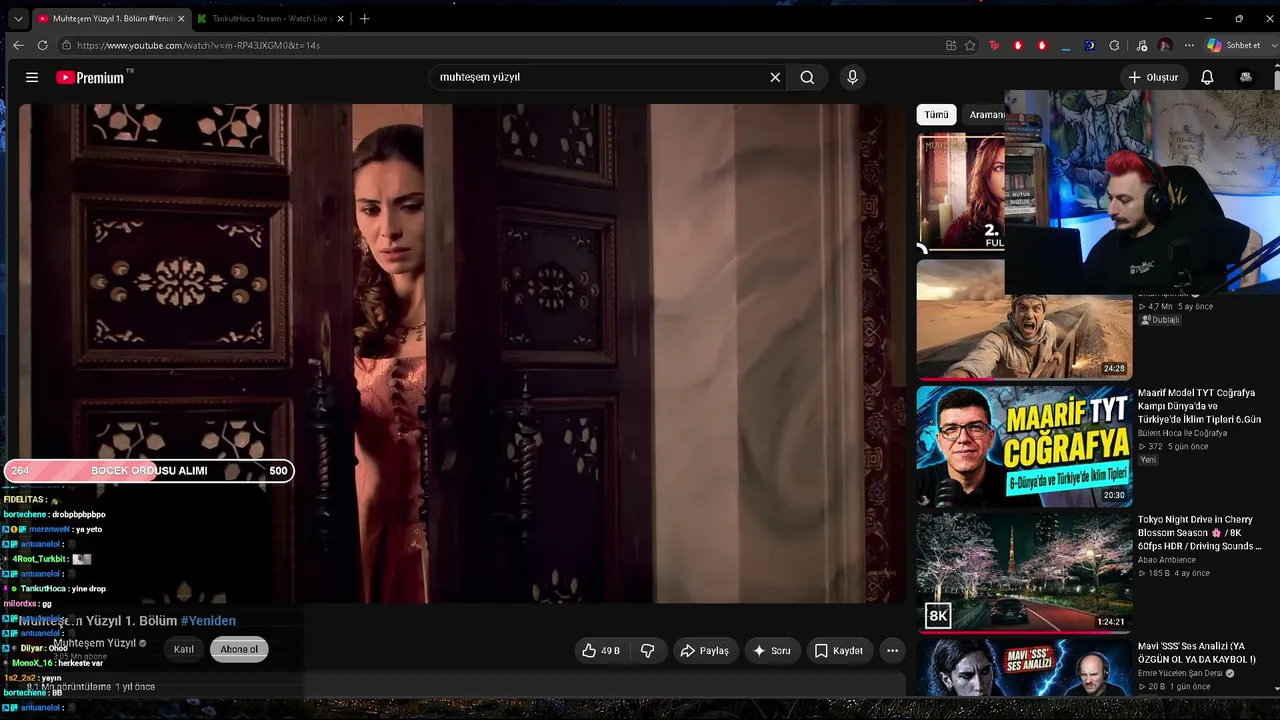Viewport: 1280px width, 720px height.
Task: Switch to the TankutHoca Stream tab
Action: pos(270,18)
